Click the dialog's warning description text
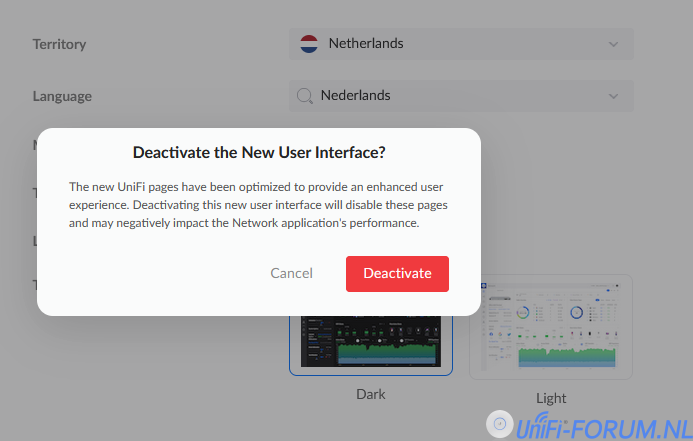This screenshot has height=441, width=693. tap(258, 205)
